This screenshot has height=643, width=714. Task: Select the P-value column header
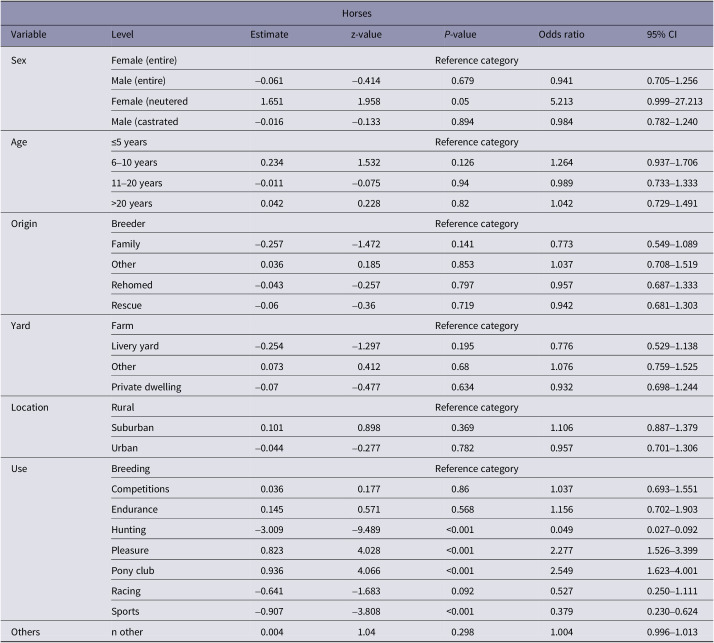tap(460, 34)
